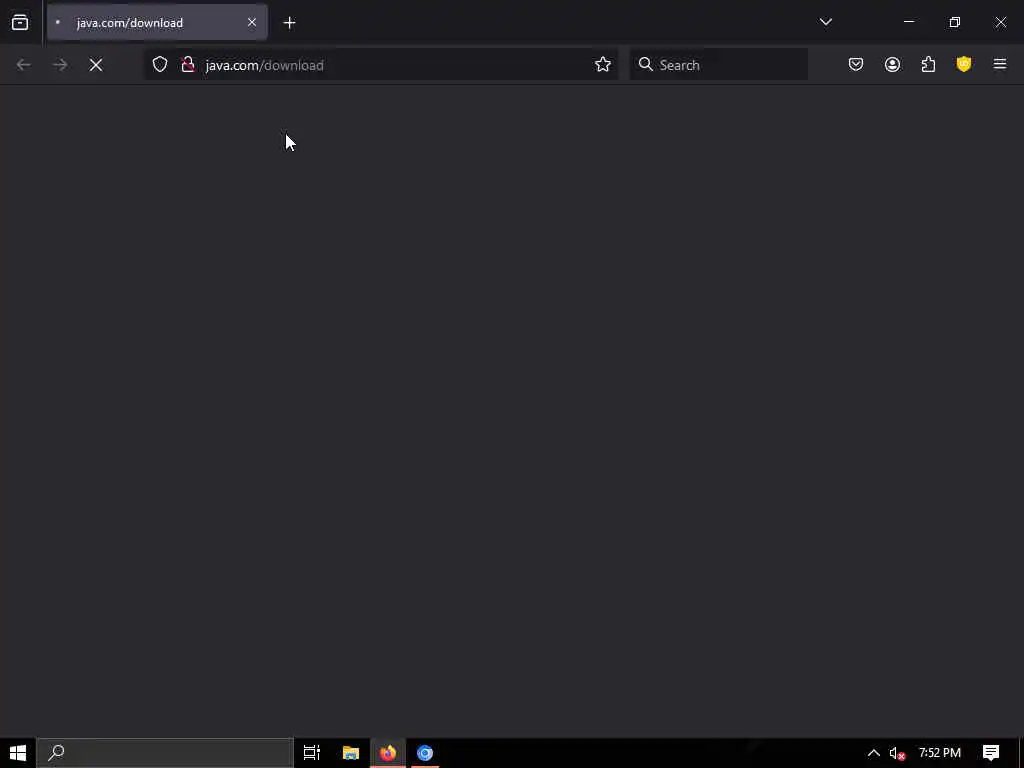Viewport: 1024px width, 768px height.
Task: Open Firefox View button
Action: (x=20, y=23)
